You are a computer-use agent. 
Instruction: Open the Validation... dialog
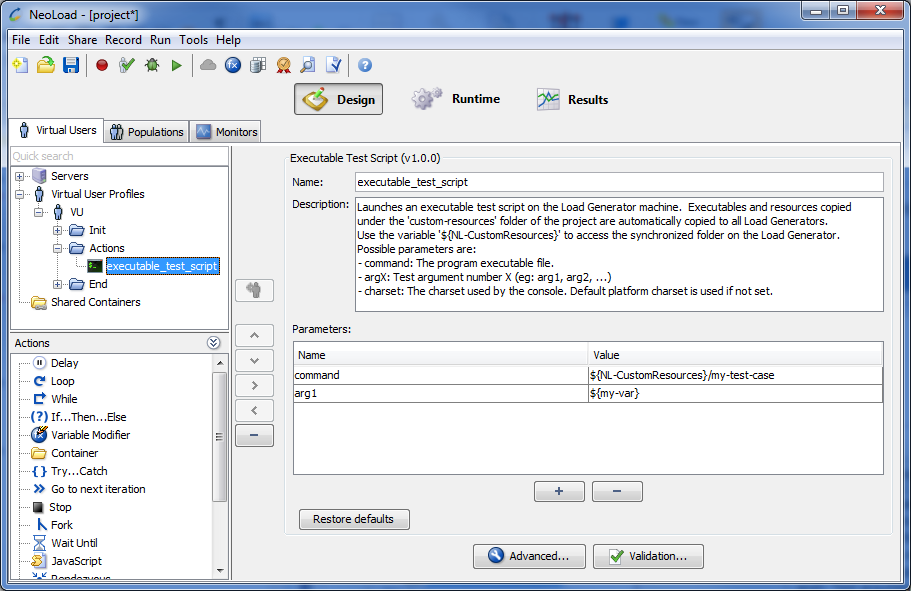click(x=648, y=556)
